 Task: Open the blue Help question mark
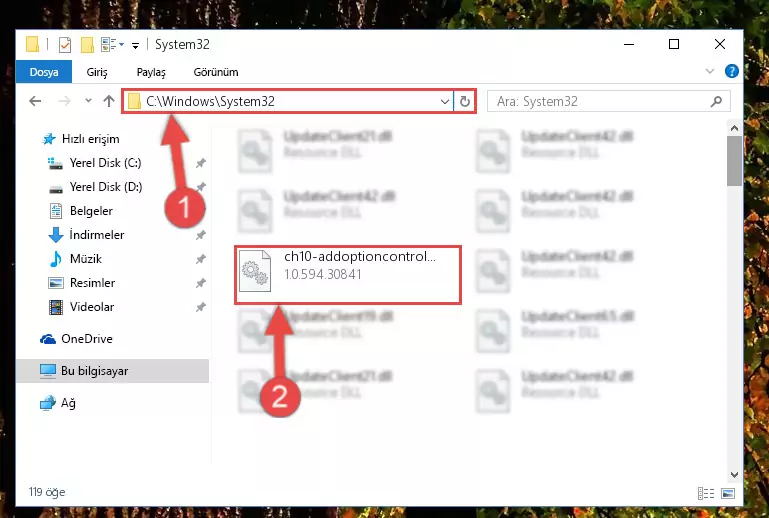731,72
